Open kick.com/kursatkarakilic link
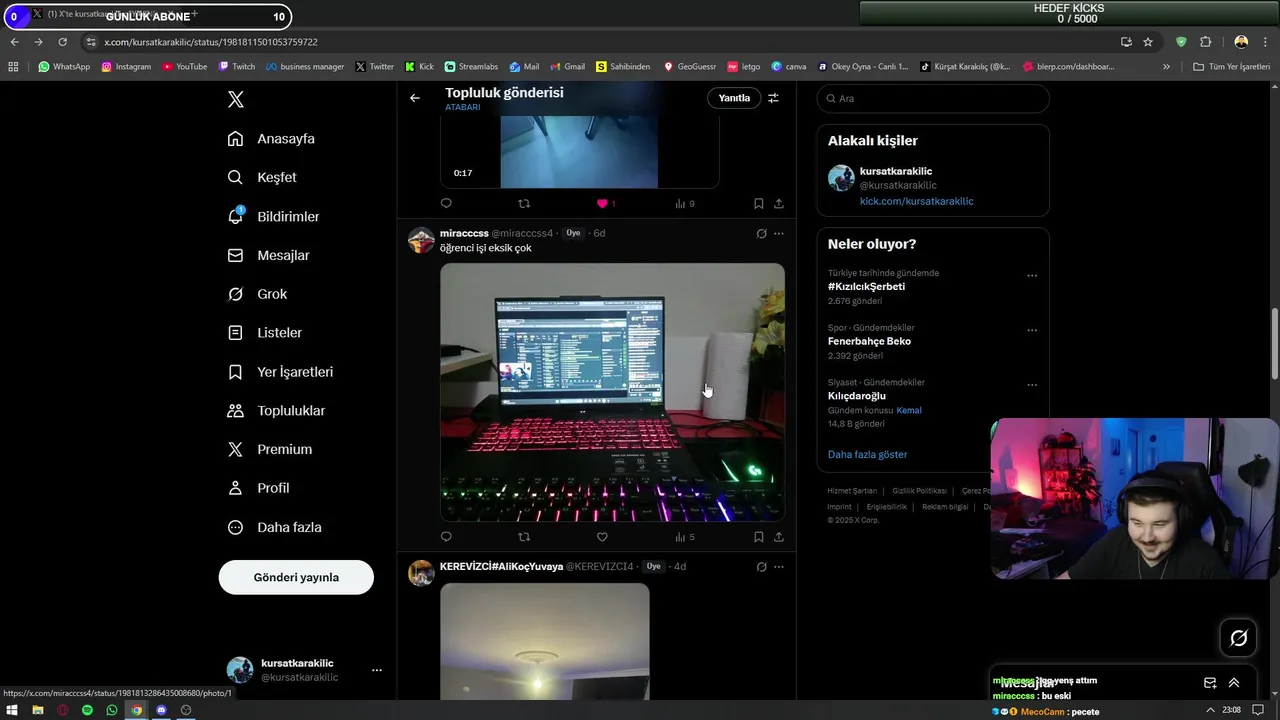The image size is (1280, 720). (916, 201)
